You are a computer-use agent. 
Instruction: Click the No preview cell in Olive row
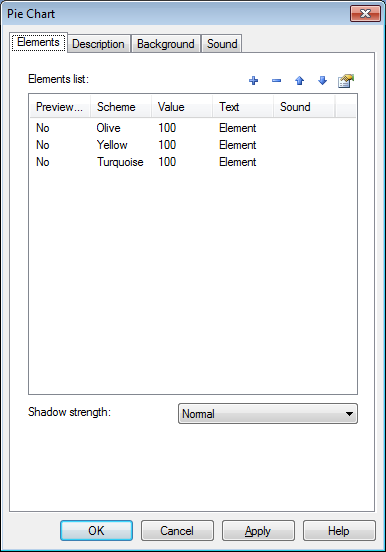[x=43, y=128]
